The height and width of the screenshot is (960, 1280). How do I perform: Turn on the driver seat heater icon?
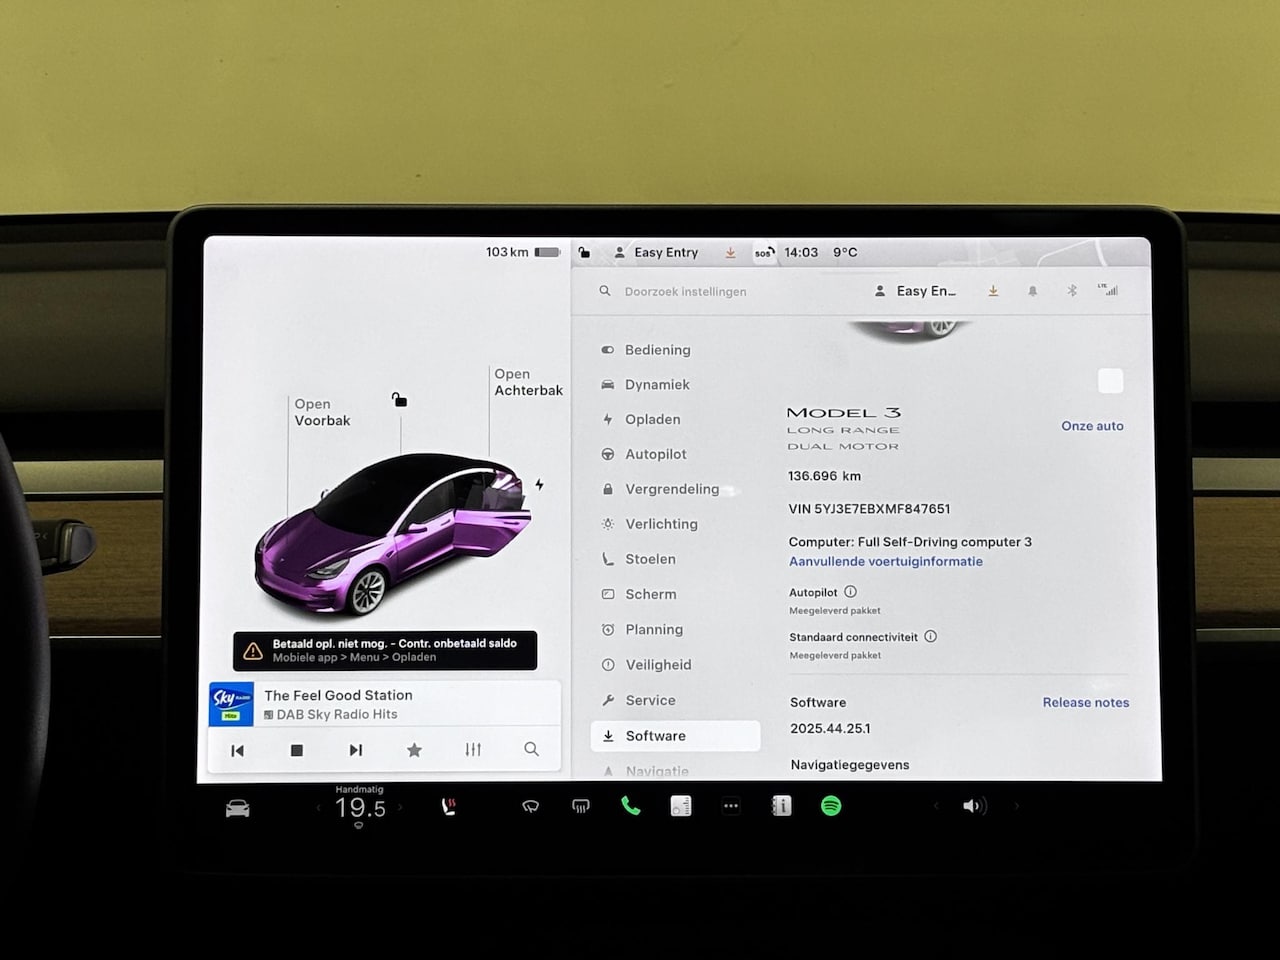tap(449, 806)
